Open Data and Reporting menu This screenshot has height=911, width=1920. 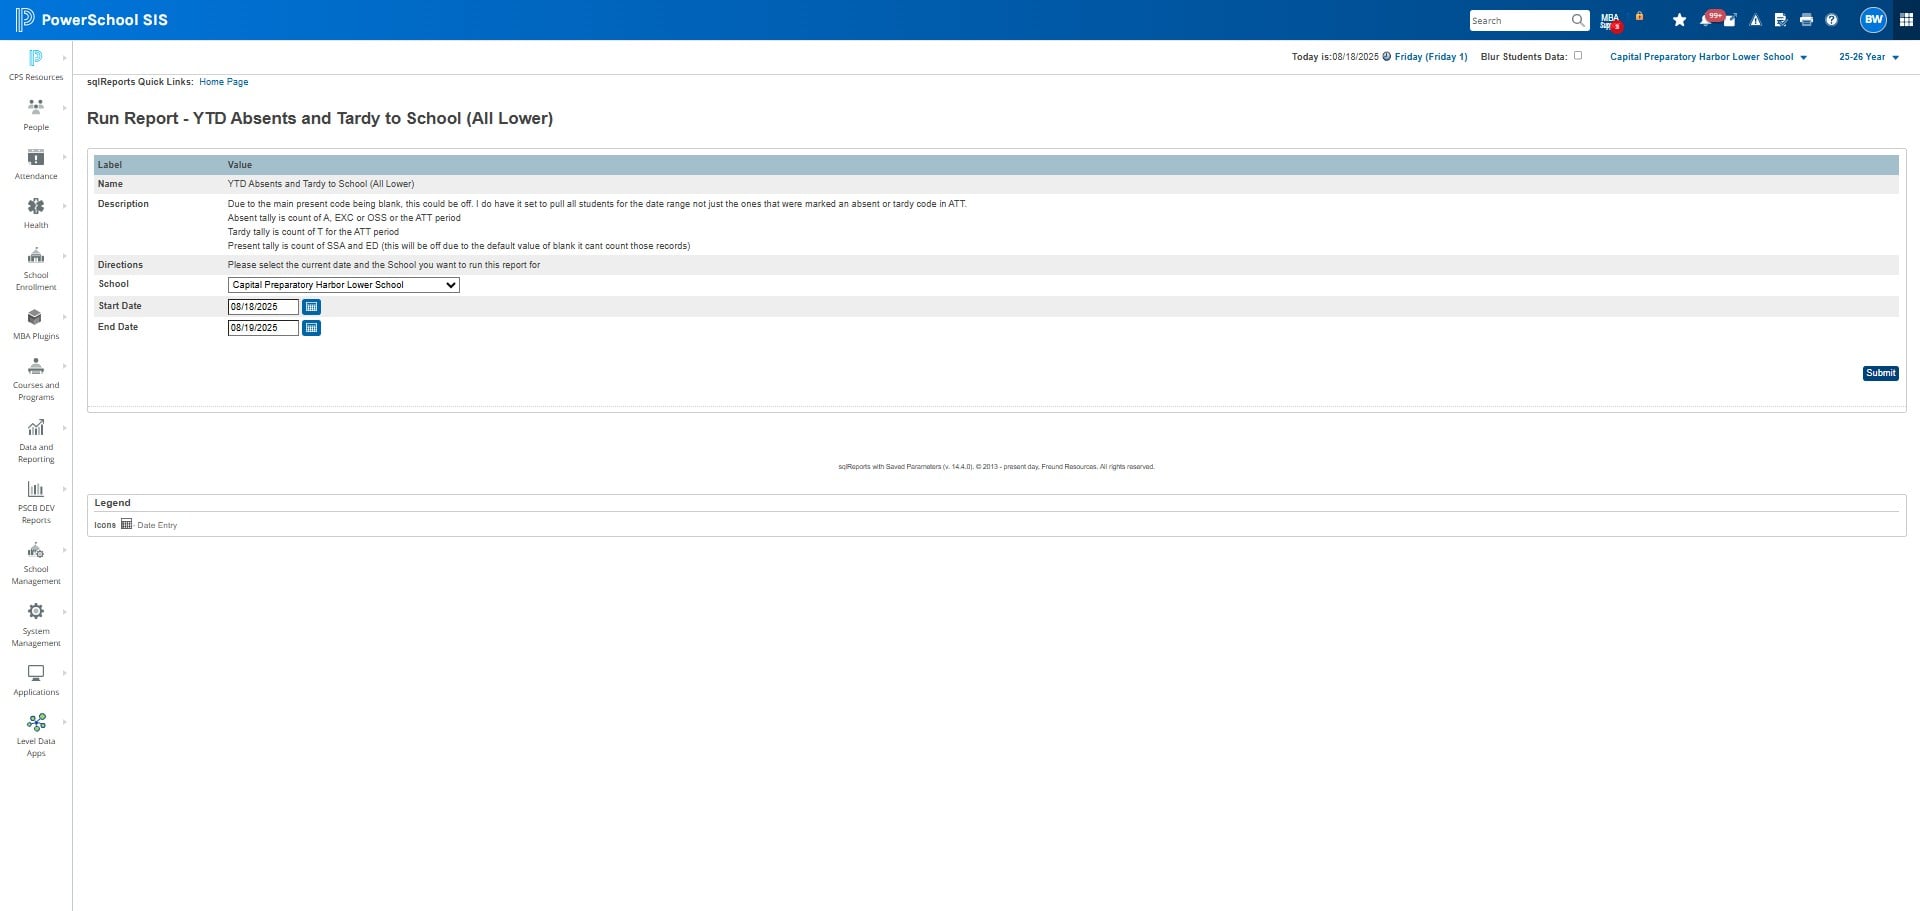36,441
